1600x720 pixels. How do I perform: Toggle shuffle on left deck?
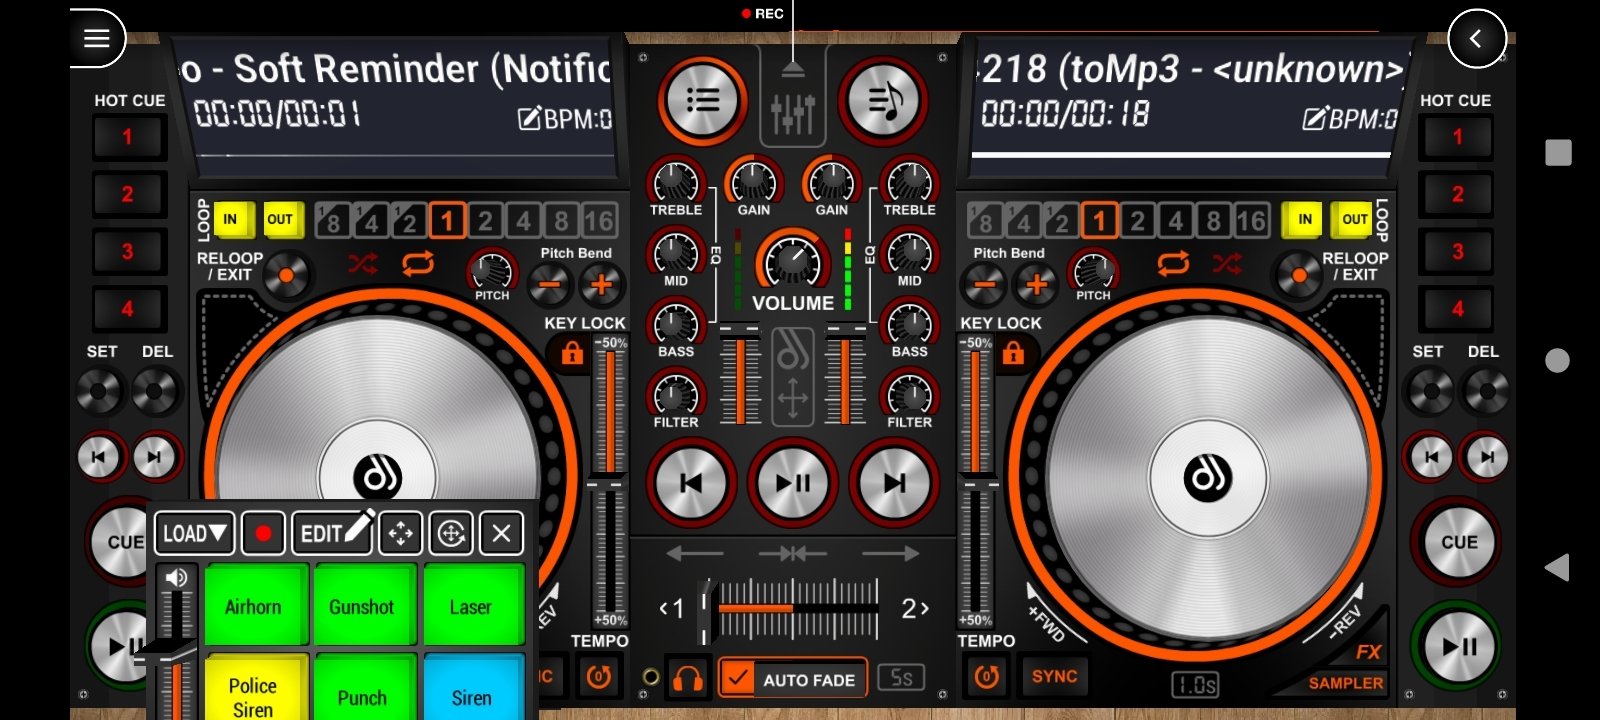click(x=362, y=264)
